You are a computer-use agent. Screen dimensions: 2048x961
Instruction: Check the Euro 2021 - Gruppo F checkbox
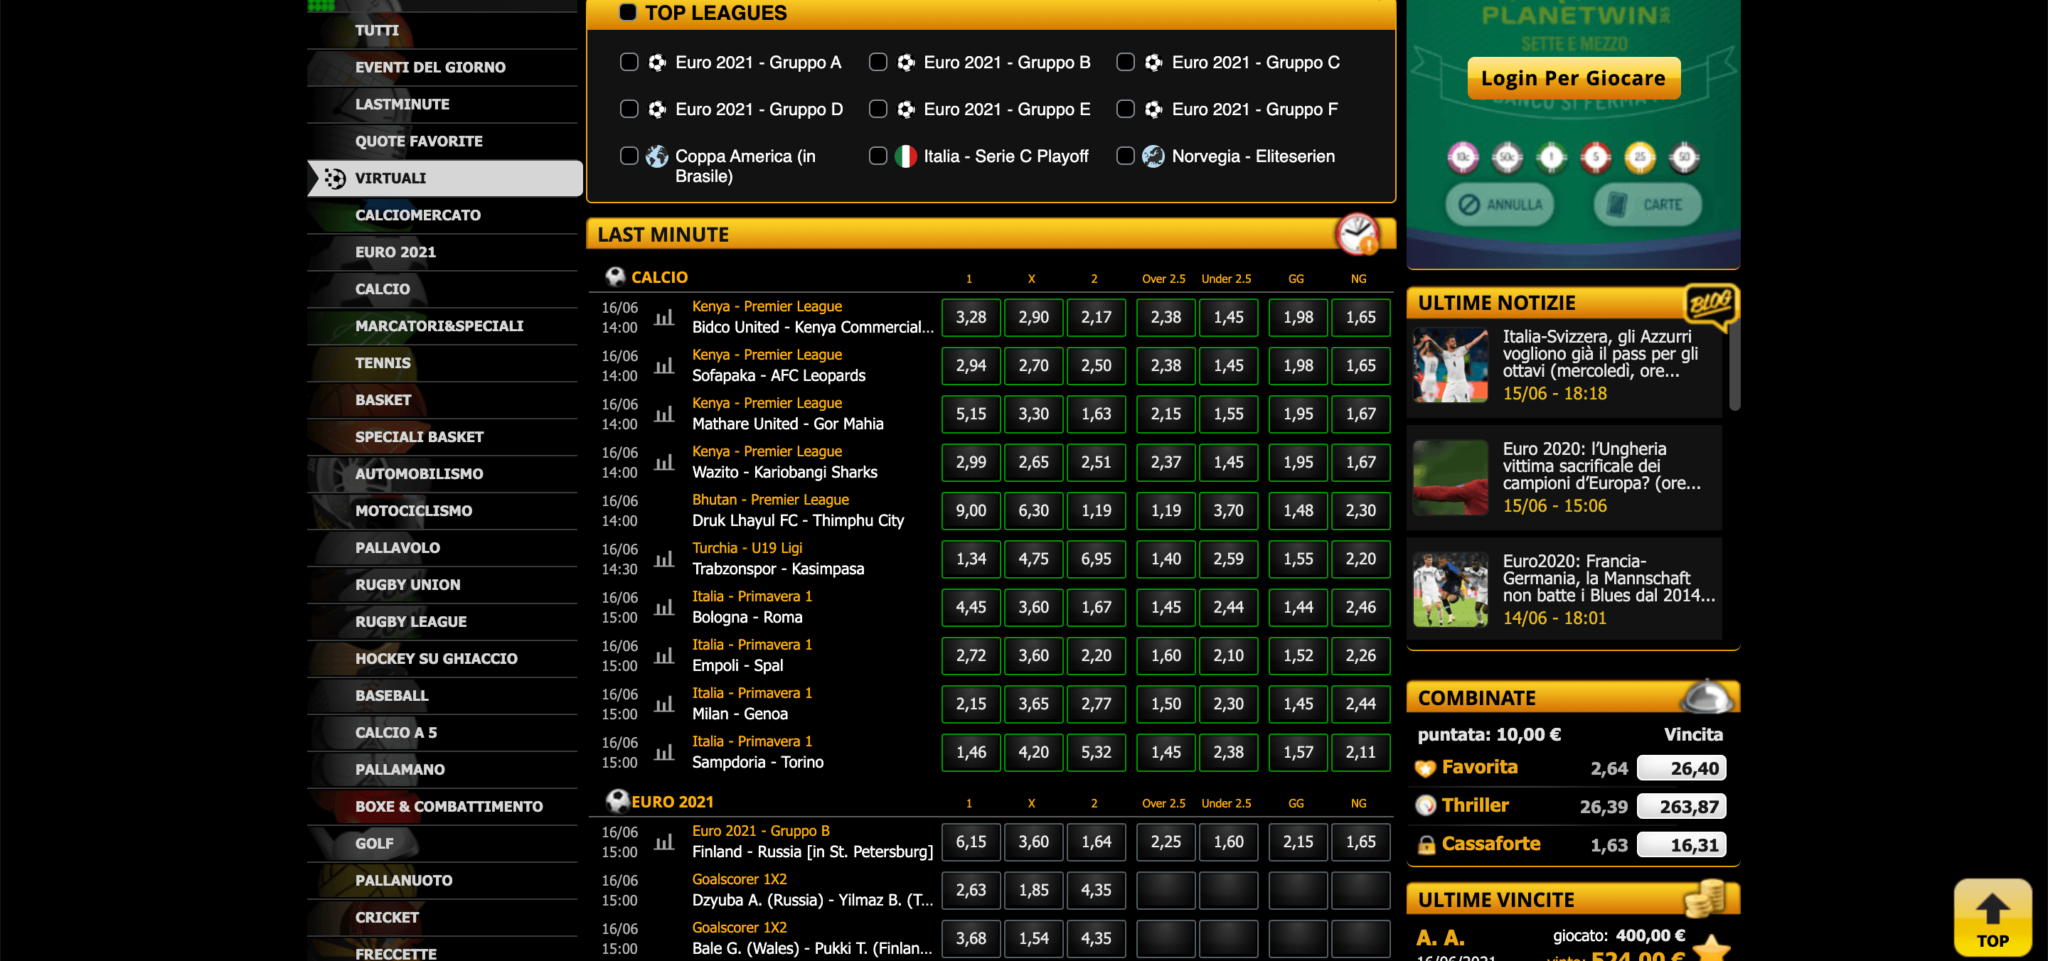pyautogui.click(x=1125, y=109)
